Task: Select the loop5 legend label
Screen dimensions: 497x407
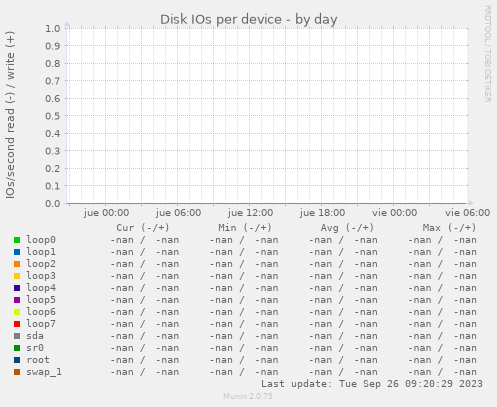Action: point(41,300)
